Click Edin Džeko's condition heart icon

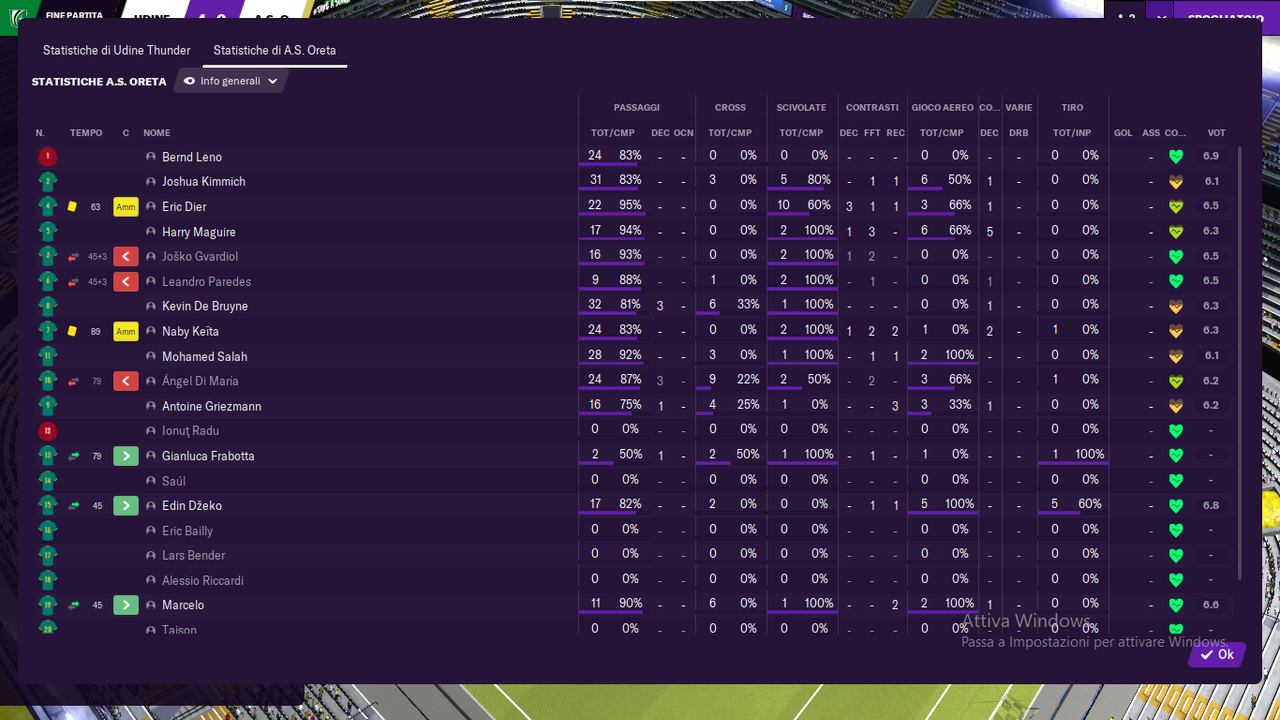click(x=1176, y=506)
